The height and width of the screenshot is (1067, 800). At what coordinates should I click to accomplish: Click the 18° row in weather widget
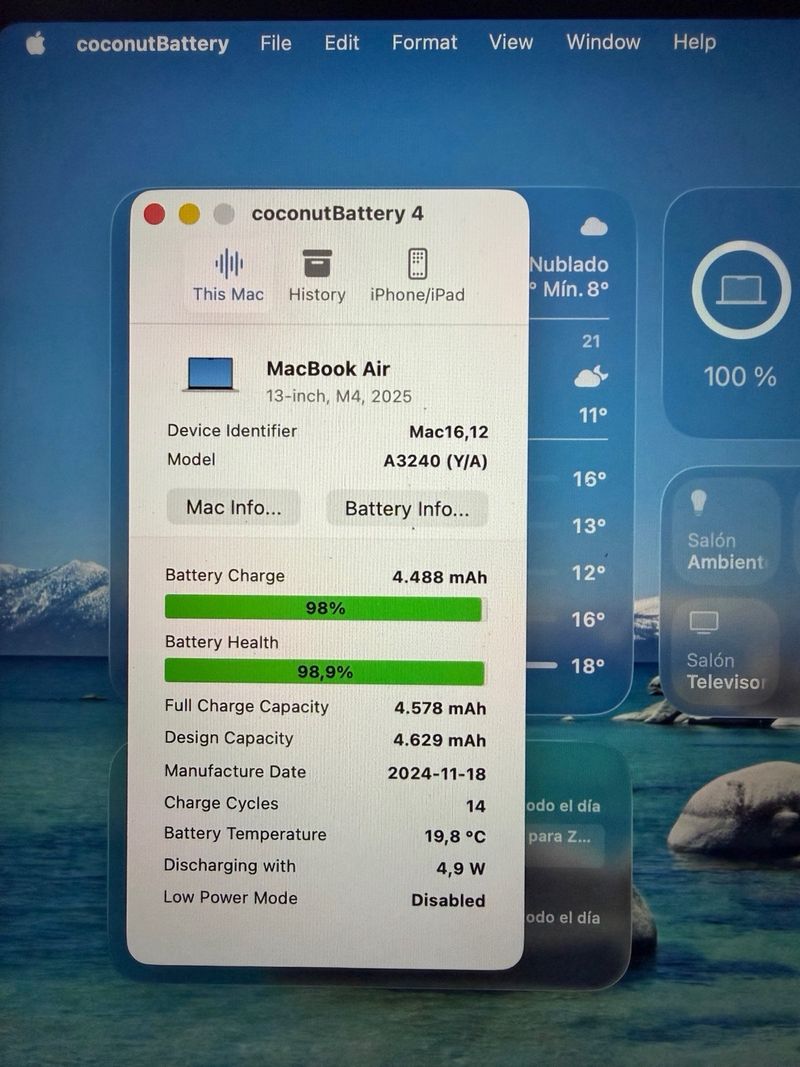click(x=568, y=666)
